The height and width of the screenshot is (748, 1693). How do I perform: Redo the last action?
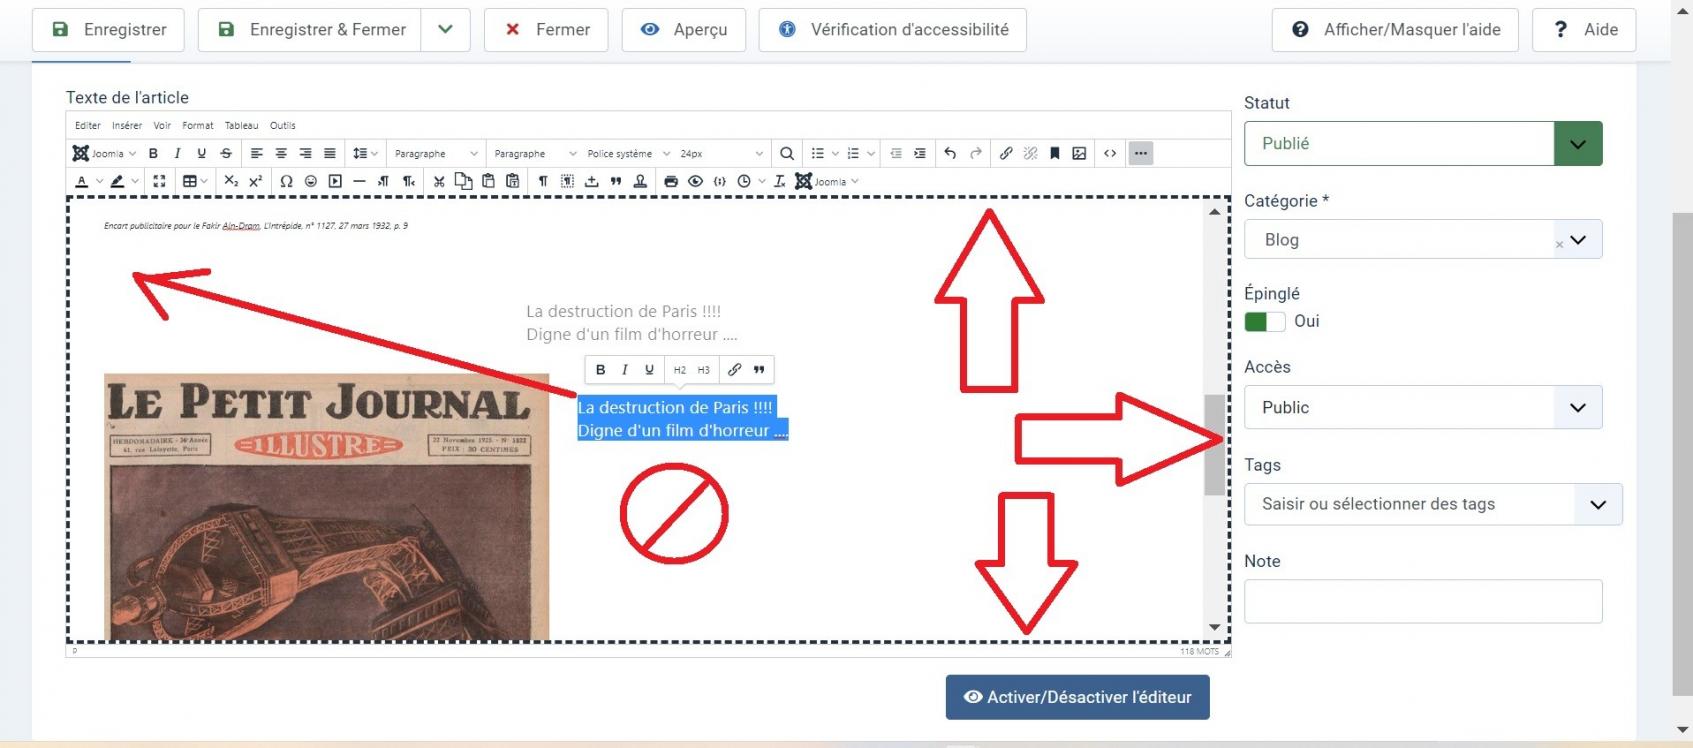tap(975, 153)
